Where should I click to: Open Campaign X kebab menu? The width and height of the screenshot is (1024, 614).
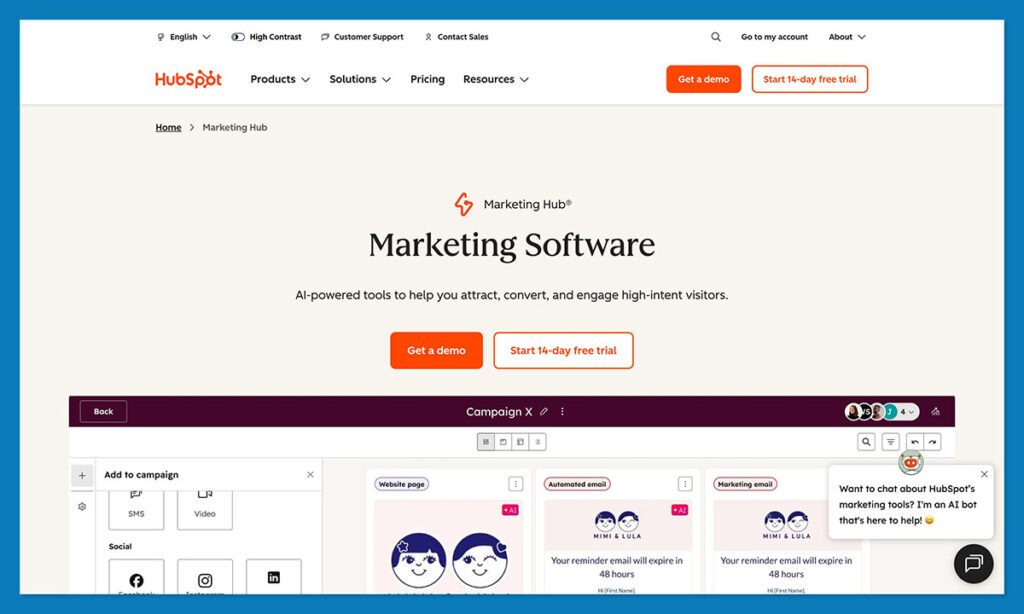tap(562, 411)
